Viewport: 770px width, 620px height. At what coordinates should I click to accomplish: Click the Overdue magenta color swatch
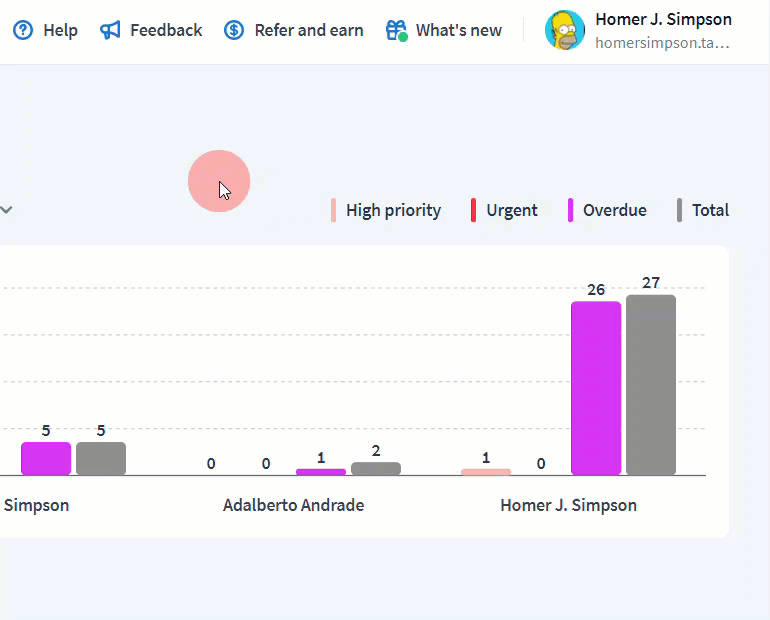click(571, 210)
